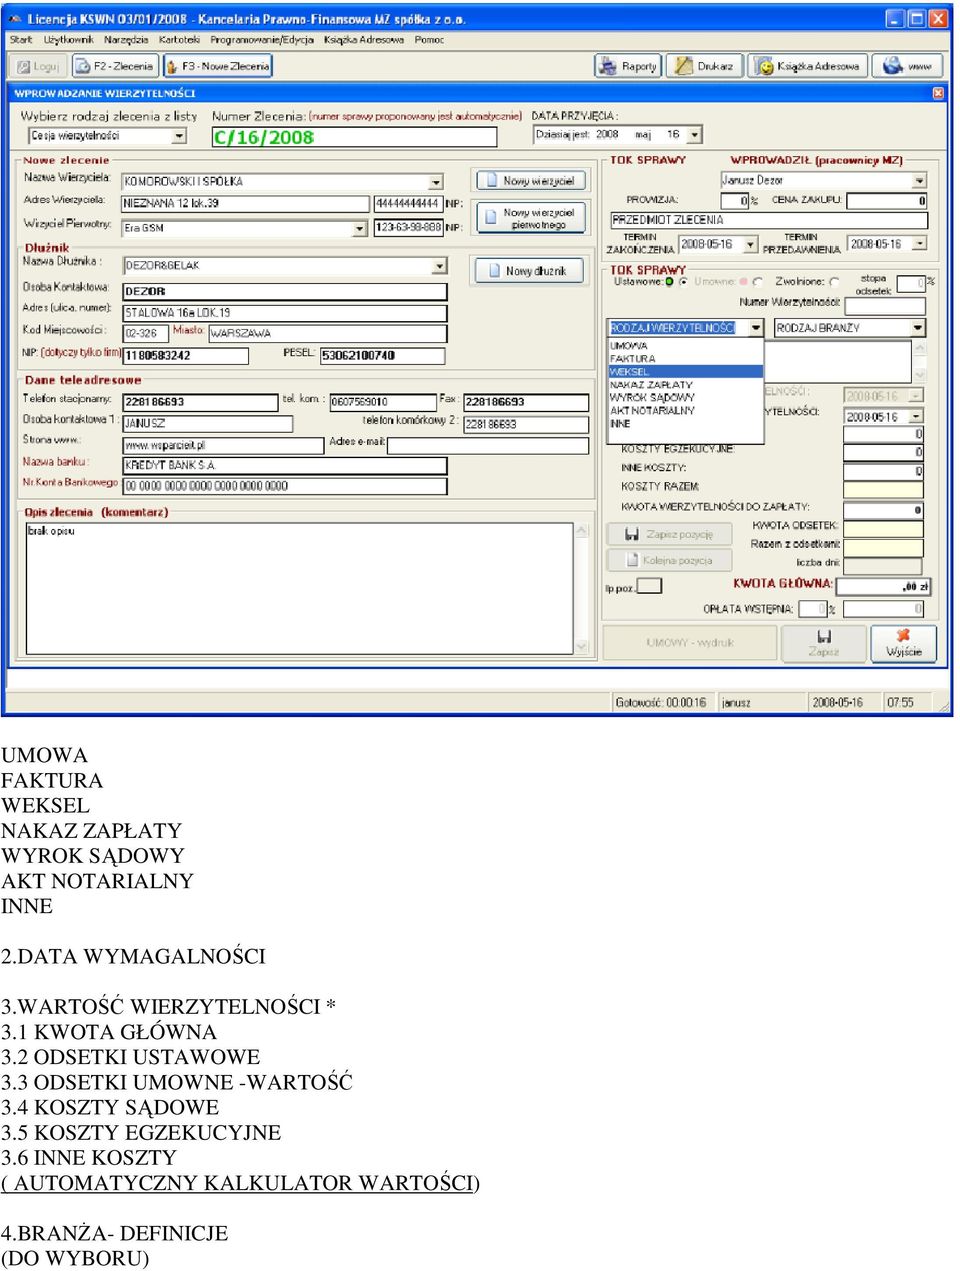Open F3 - Nowe Zlecenia toolbar button

[218, 66]
